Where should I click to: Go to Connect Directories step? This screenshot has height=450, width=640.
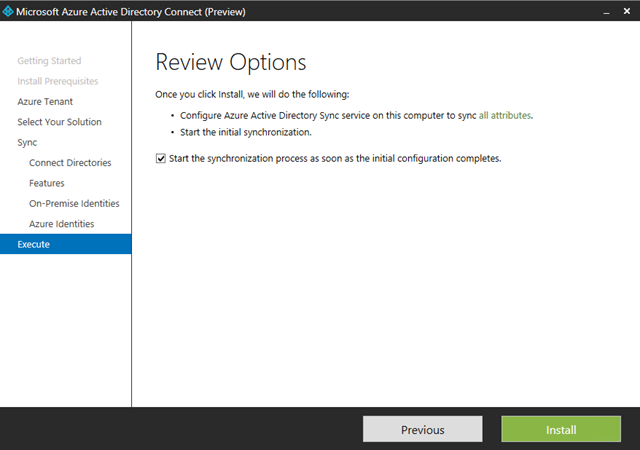click(70, 163)
